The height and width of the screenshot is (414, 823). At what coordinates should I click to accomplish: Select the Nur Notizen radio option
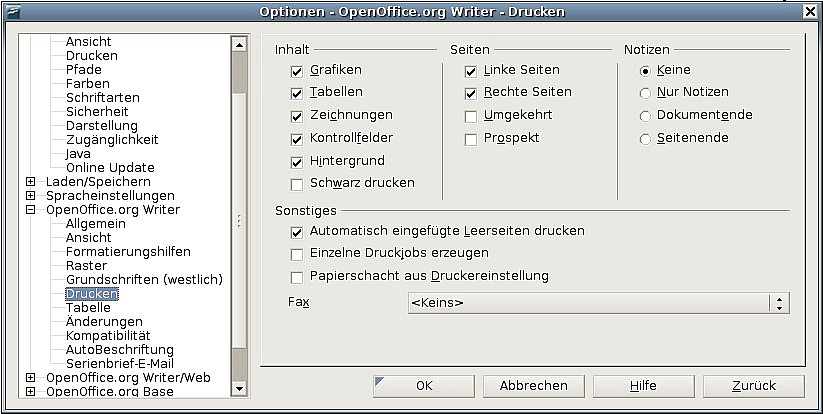pyautogui.click(x=646, y=93)
